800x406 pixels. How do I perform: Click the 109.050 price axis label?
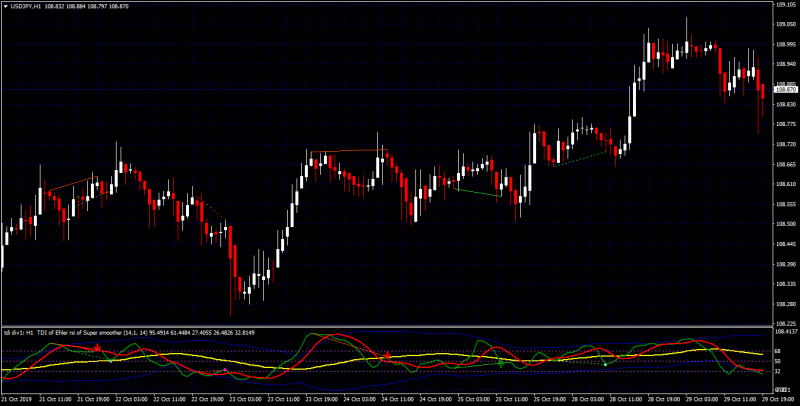[786, 24]
